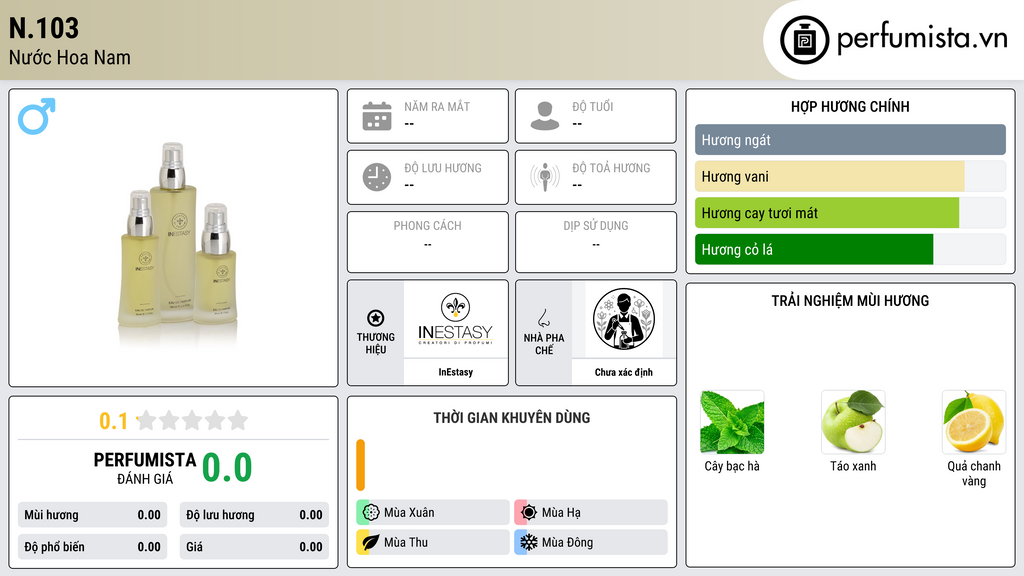The image size is (1024, 576).
Task: Pick the Mùa Đông snowflake icon
Action: coord(529,542)
